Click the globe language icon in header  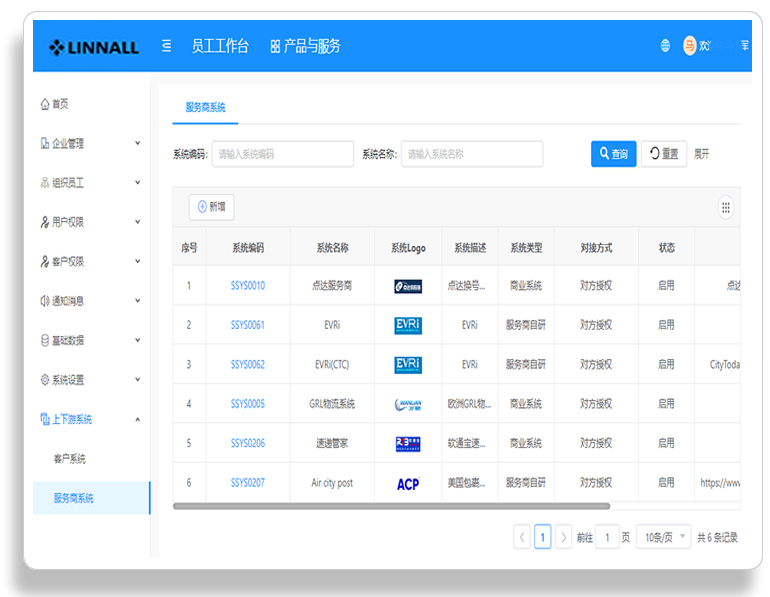[x=665, y=46]
